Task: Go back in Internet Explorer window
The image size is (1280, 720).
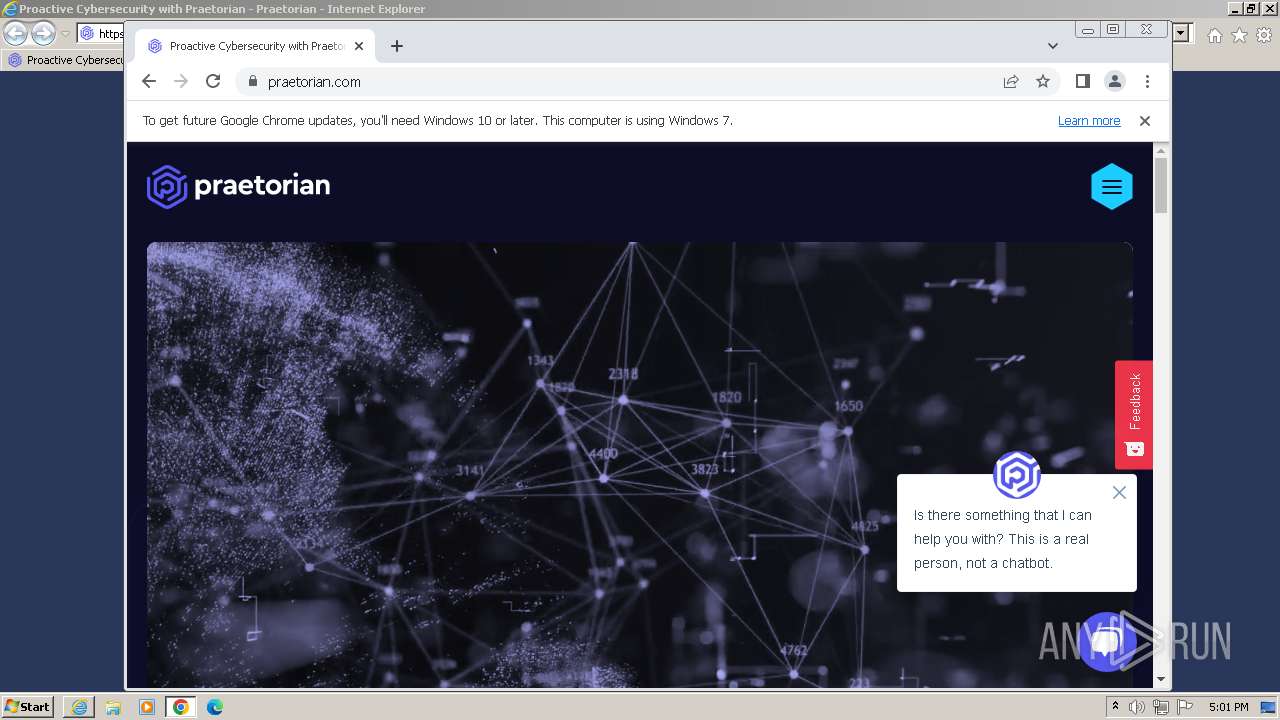Action: [x=15, y=33]
